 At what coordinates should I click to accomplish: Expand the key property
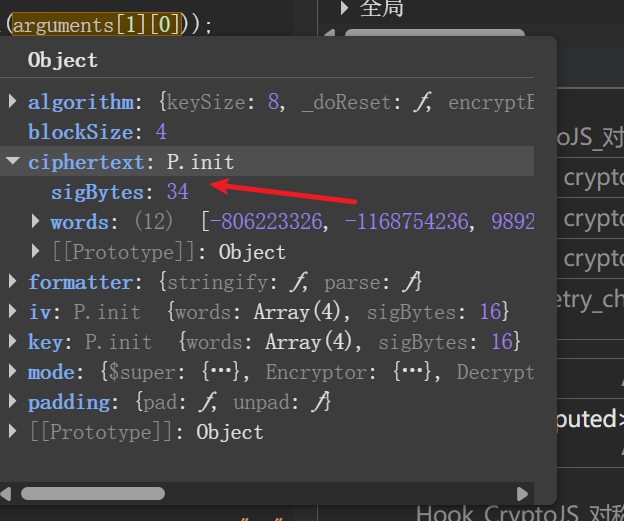(12, 342)
